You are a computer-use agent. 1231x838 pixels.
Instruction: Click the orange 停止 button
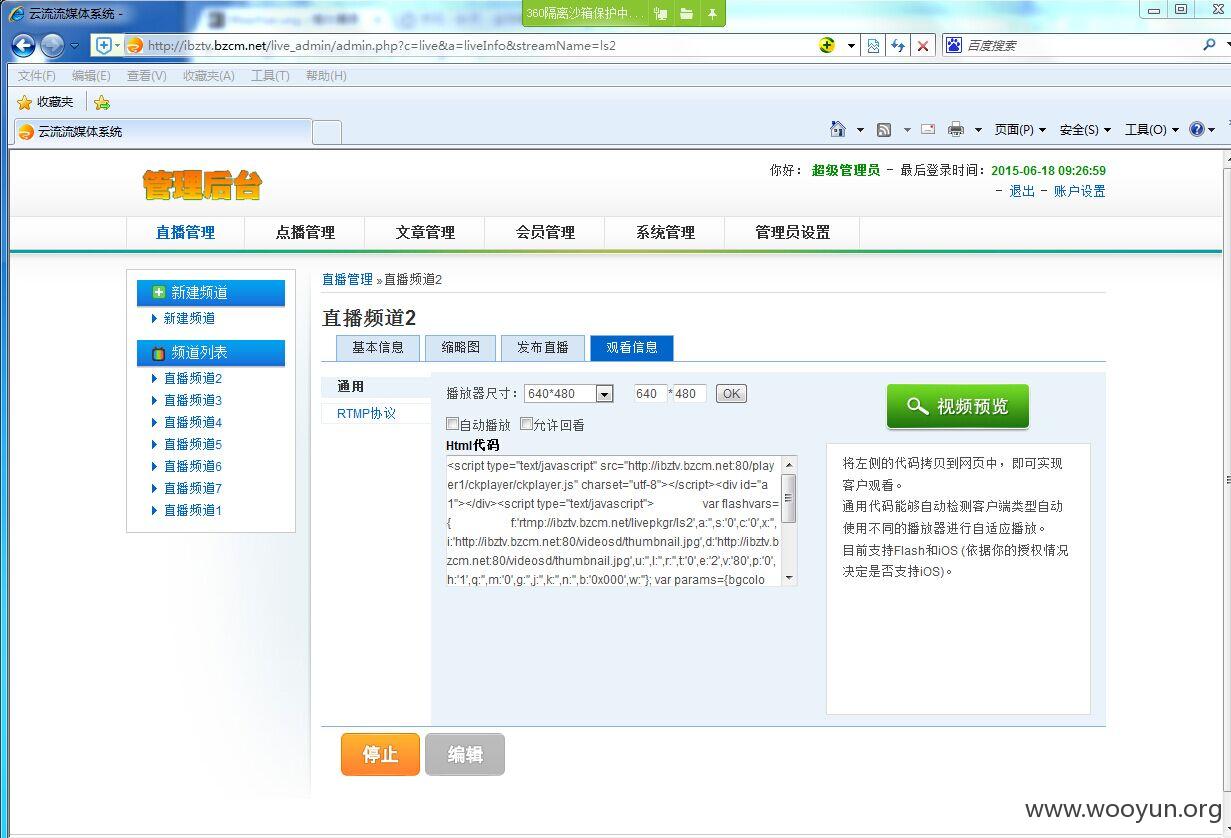tap(380, 754)
